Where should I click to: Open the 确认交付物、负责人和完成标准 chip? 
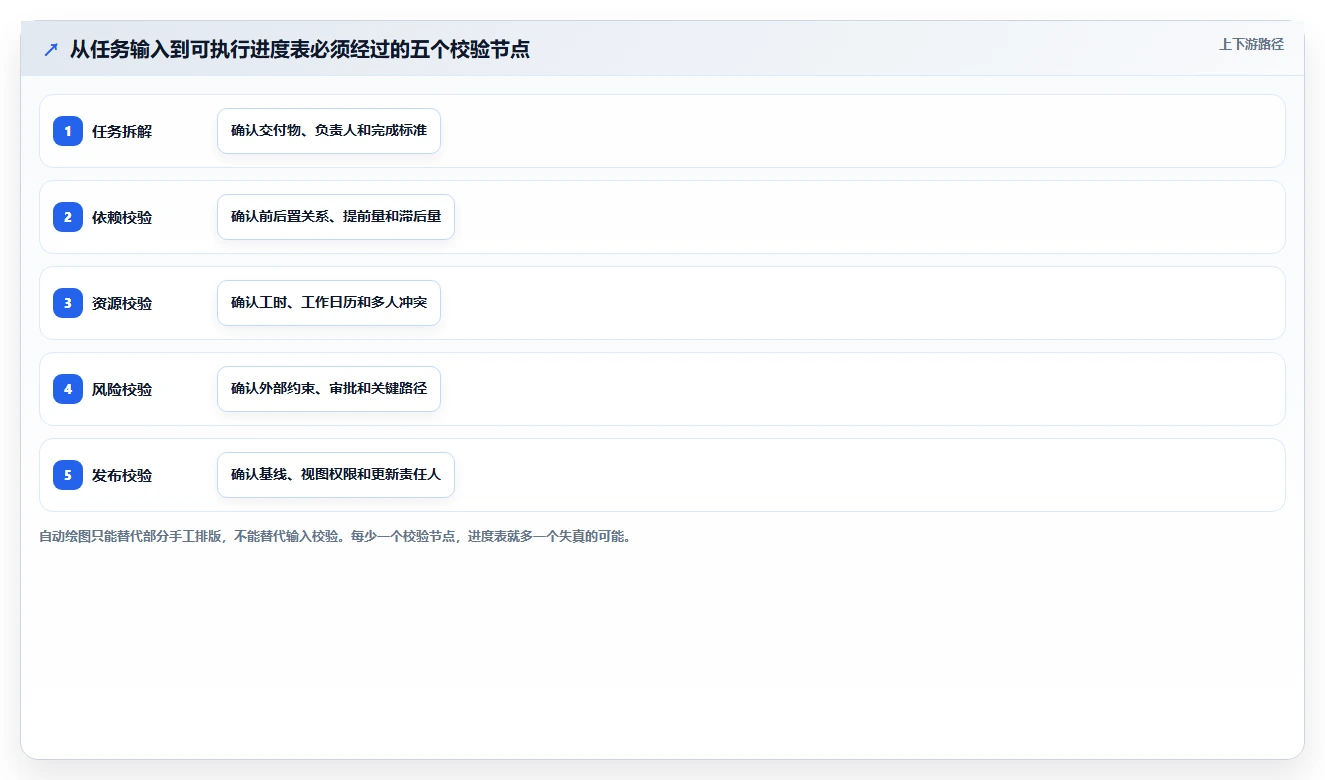click(x=329, y=131)
